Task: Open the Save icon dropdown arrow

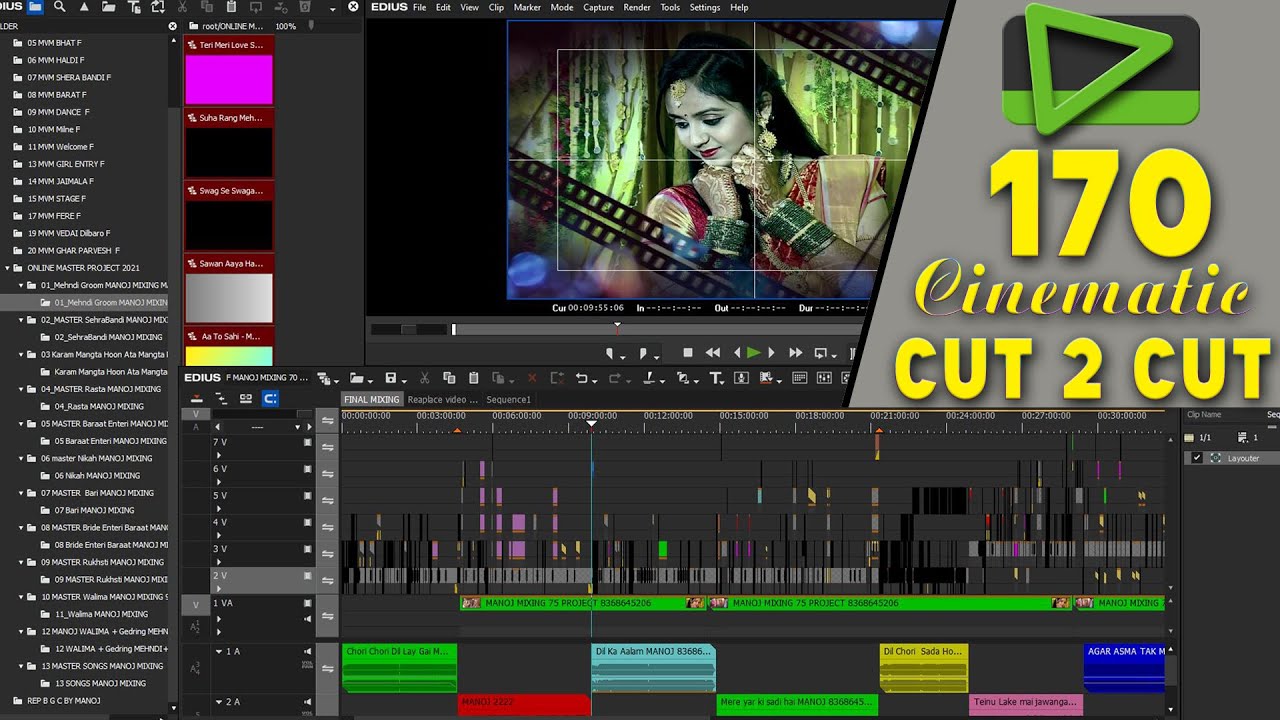Action: click(x=404, y=380)
